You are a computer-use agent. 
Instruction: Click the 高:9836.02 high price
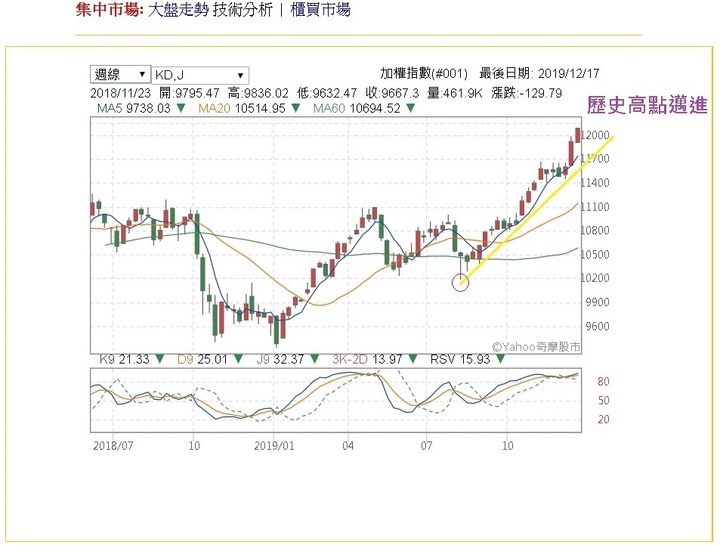click(259, 93)
